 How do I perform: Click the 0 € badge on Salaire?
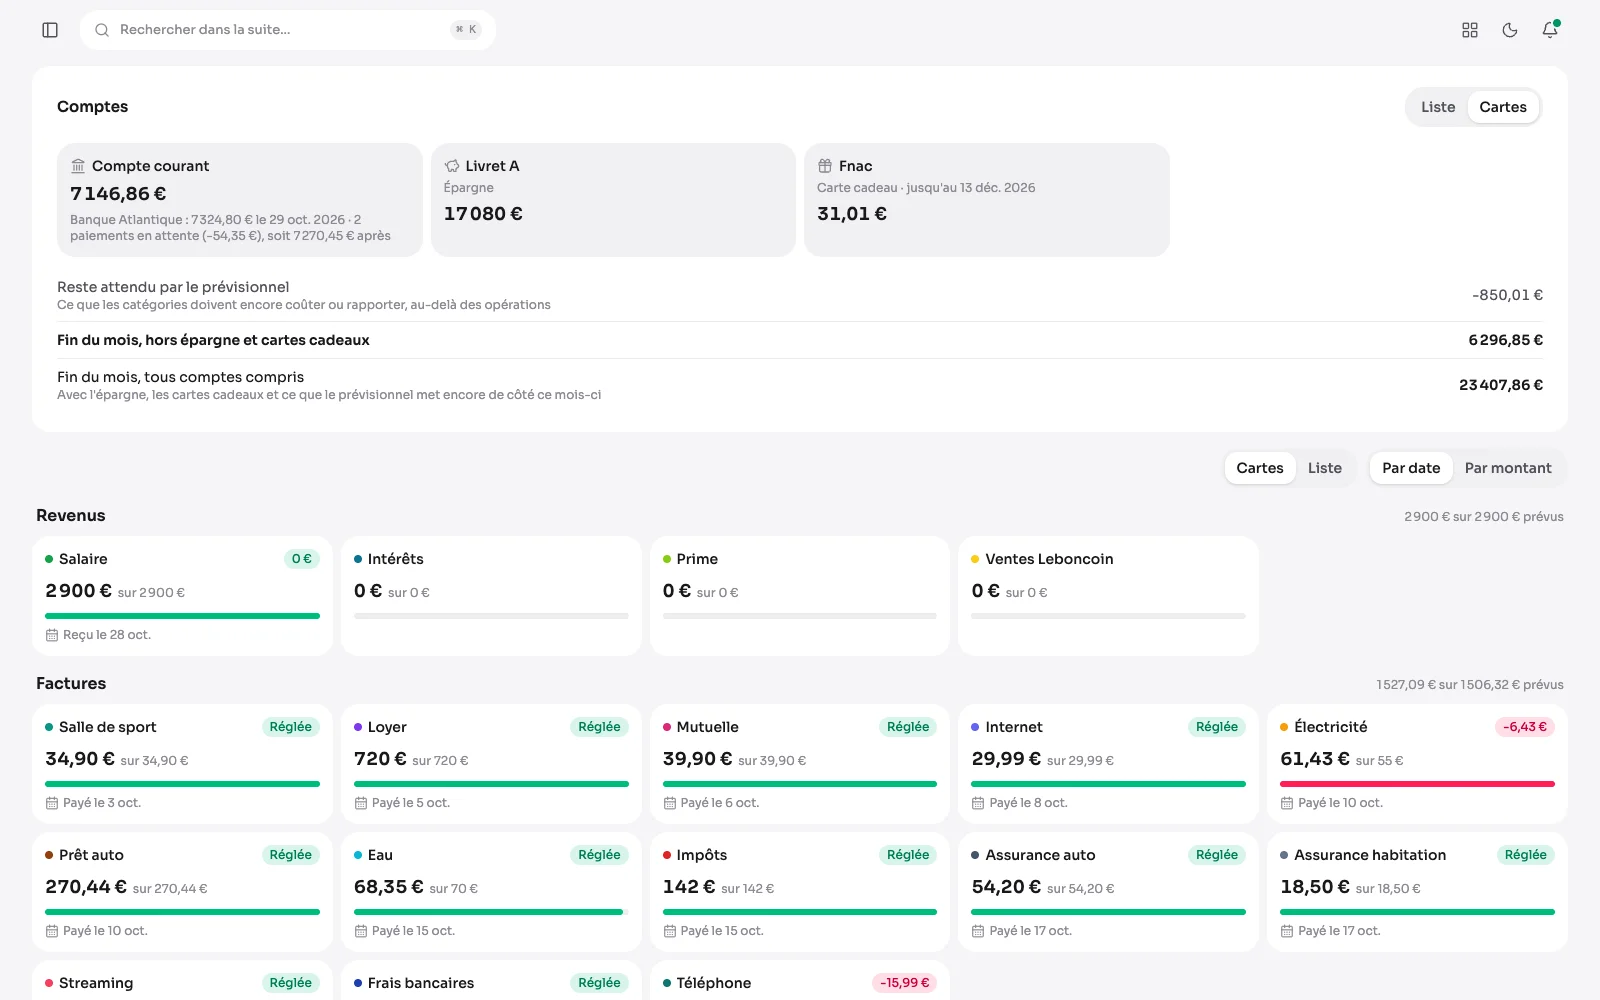point(301,559)
